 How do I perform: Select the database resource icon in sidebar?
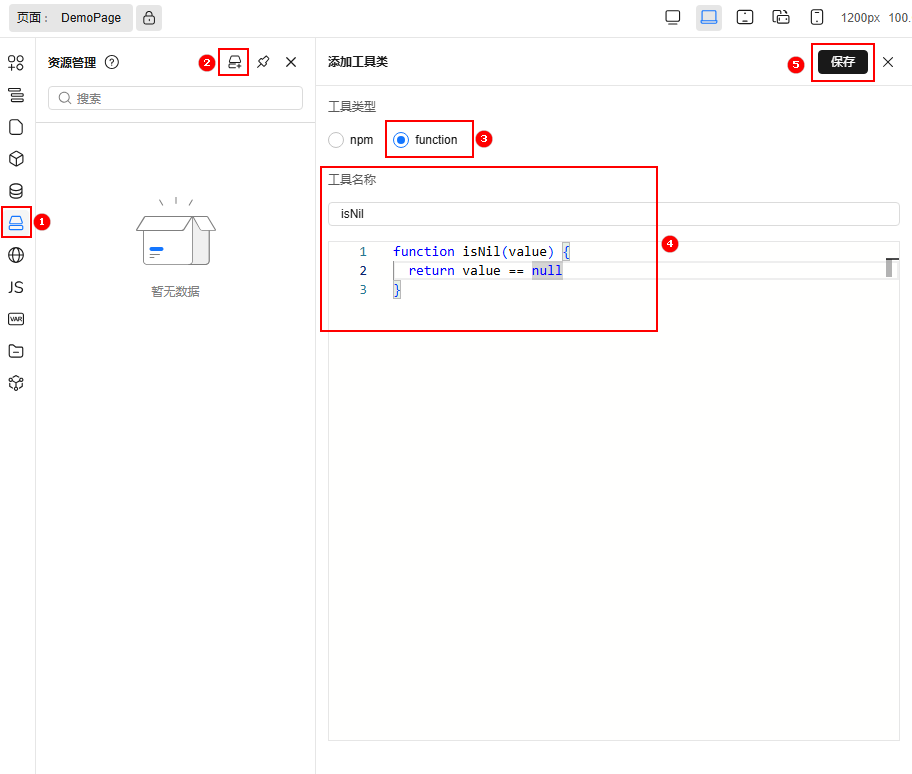tap(15, 190)
